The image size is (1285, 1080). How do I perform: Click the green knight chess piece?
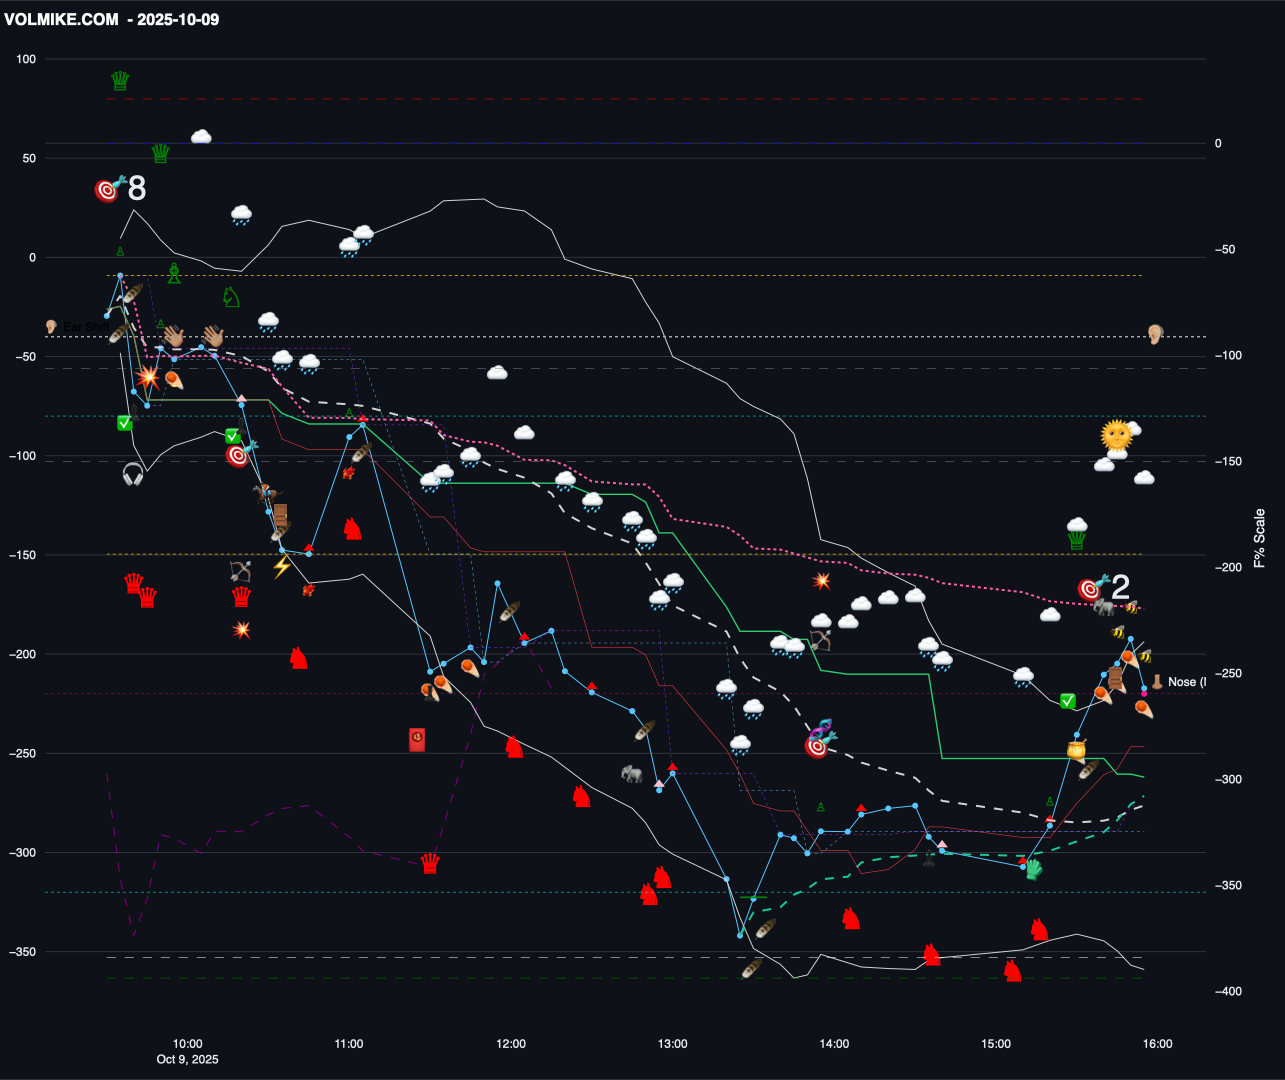pyautogui.click(x=230, y=296)
